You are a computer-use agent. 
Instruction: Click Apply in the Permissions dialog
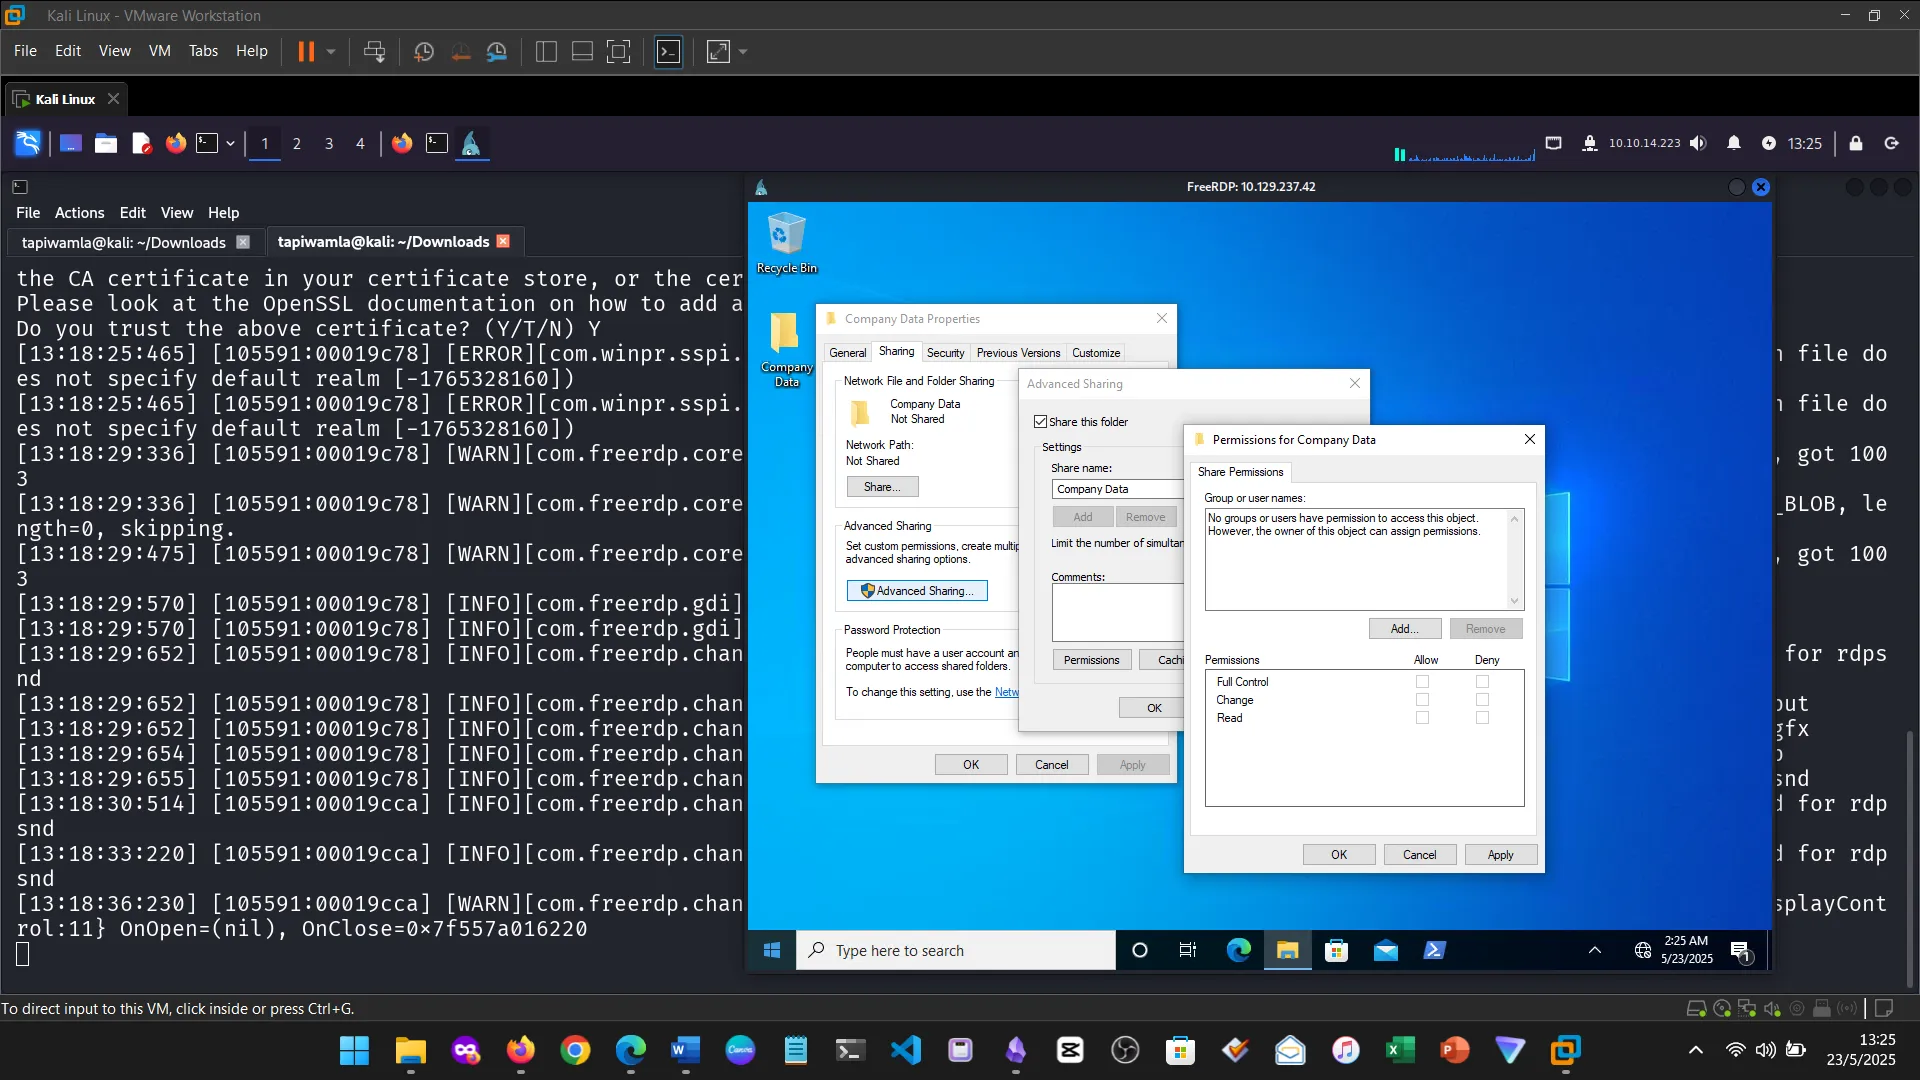tap(1500, 855)
